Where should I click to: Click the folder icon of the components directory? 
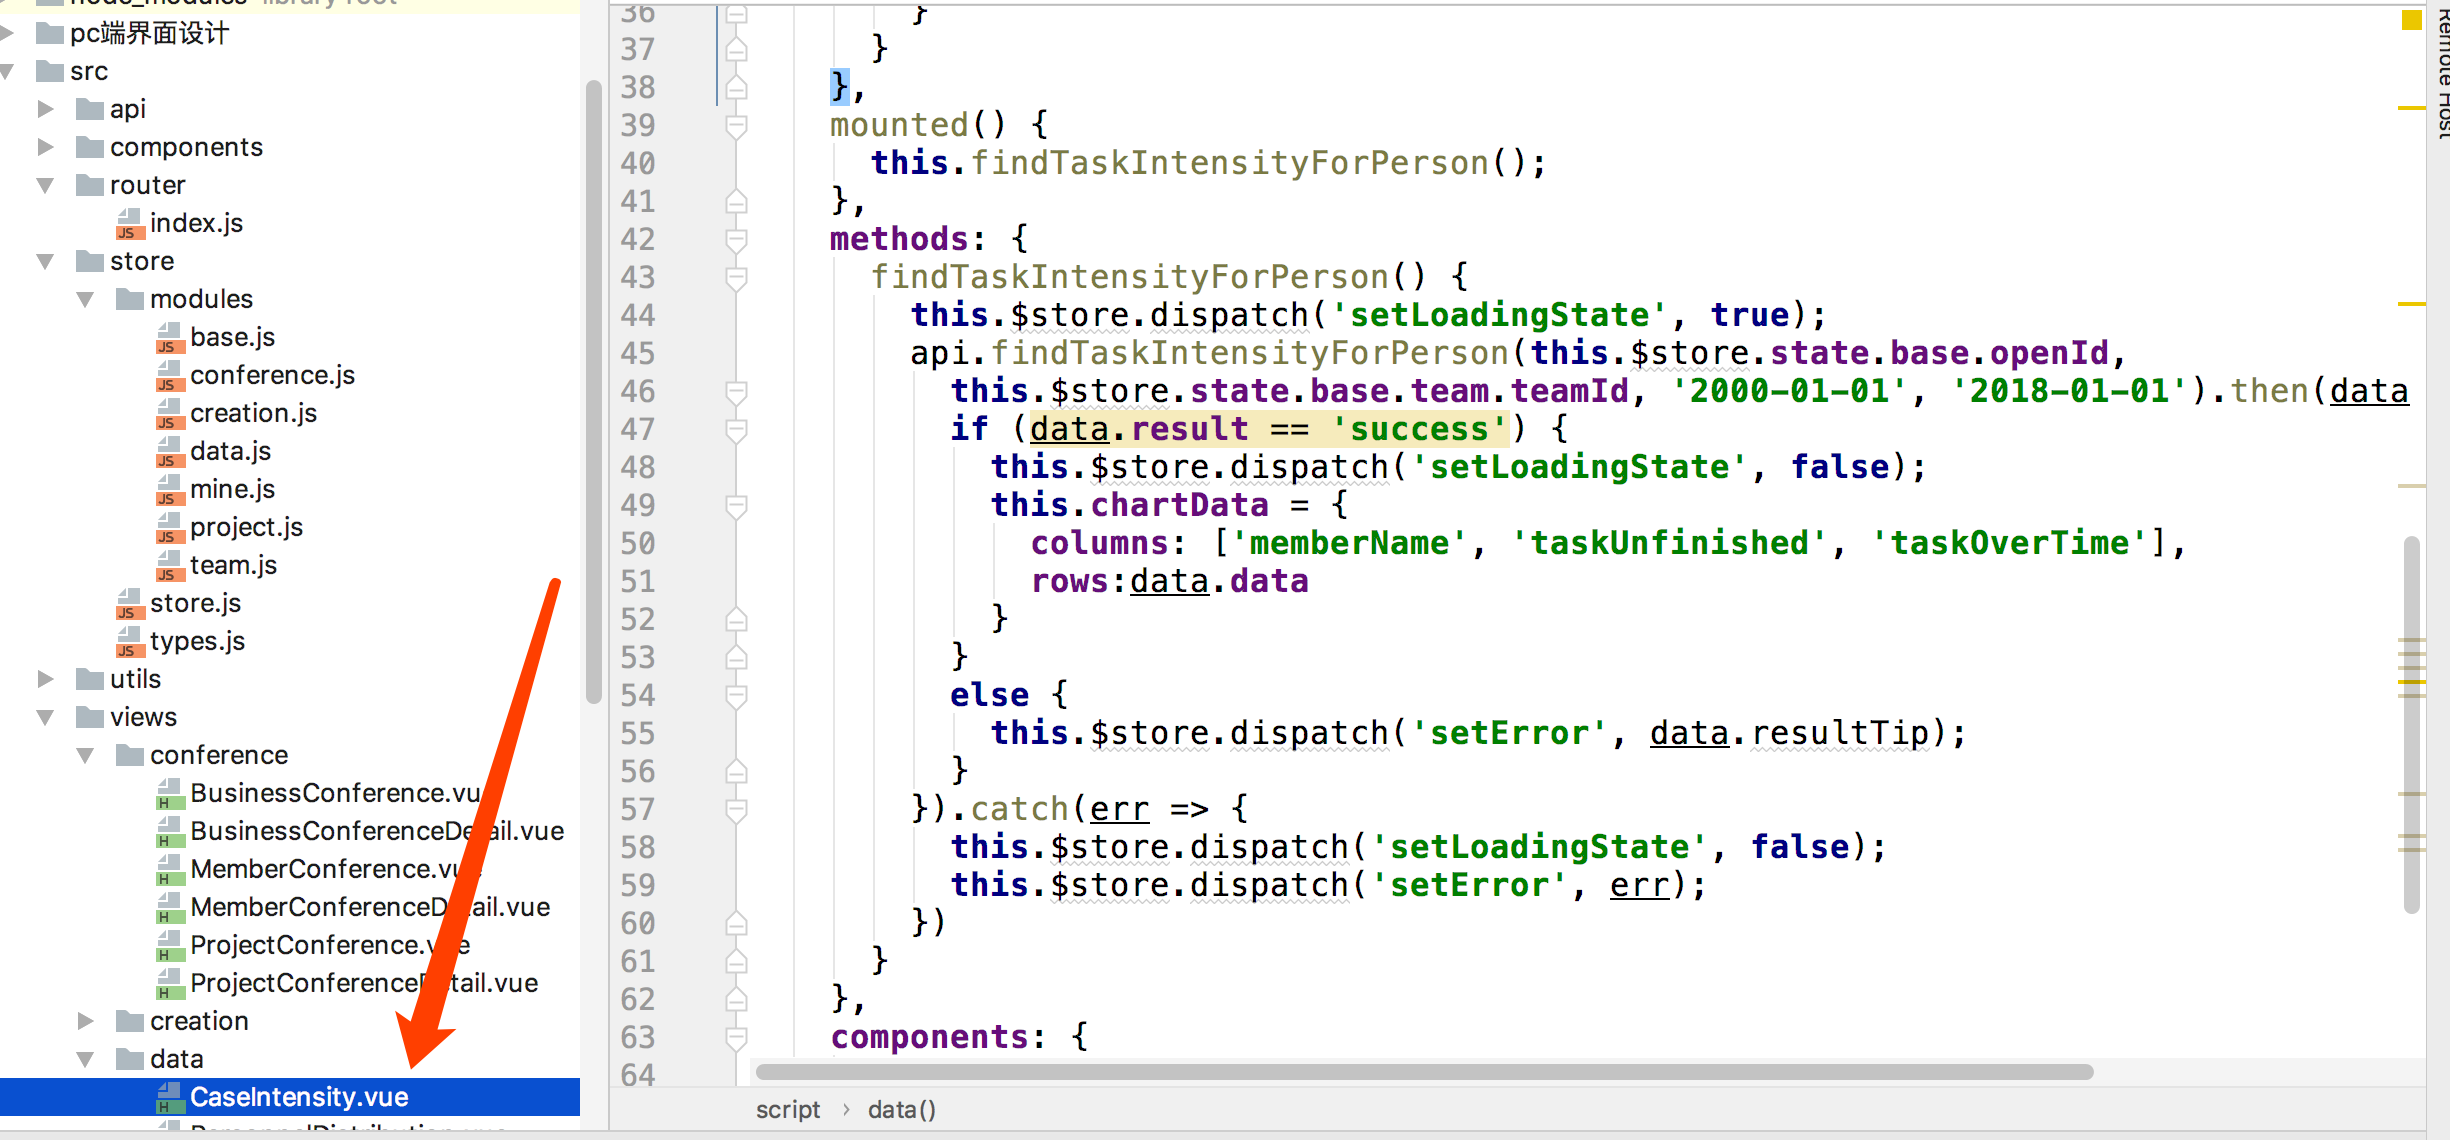pos(88,146)
